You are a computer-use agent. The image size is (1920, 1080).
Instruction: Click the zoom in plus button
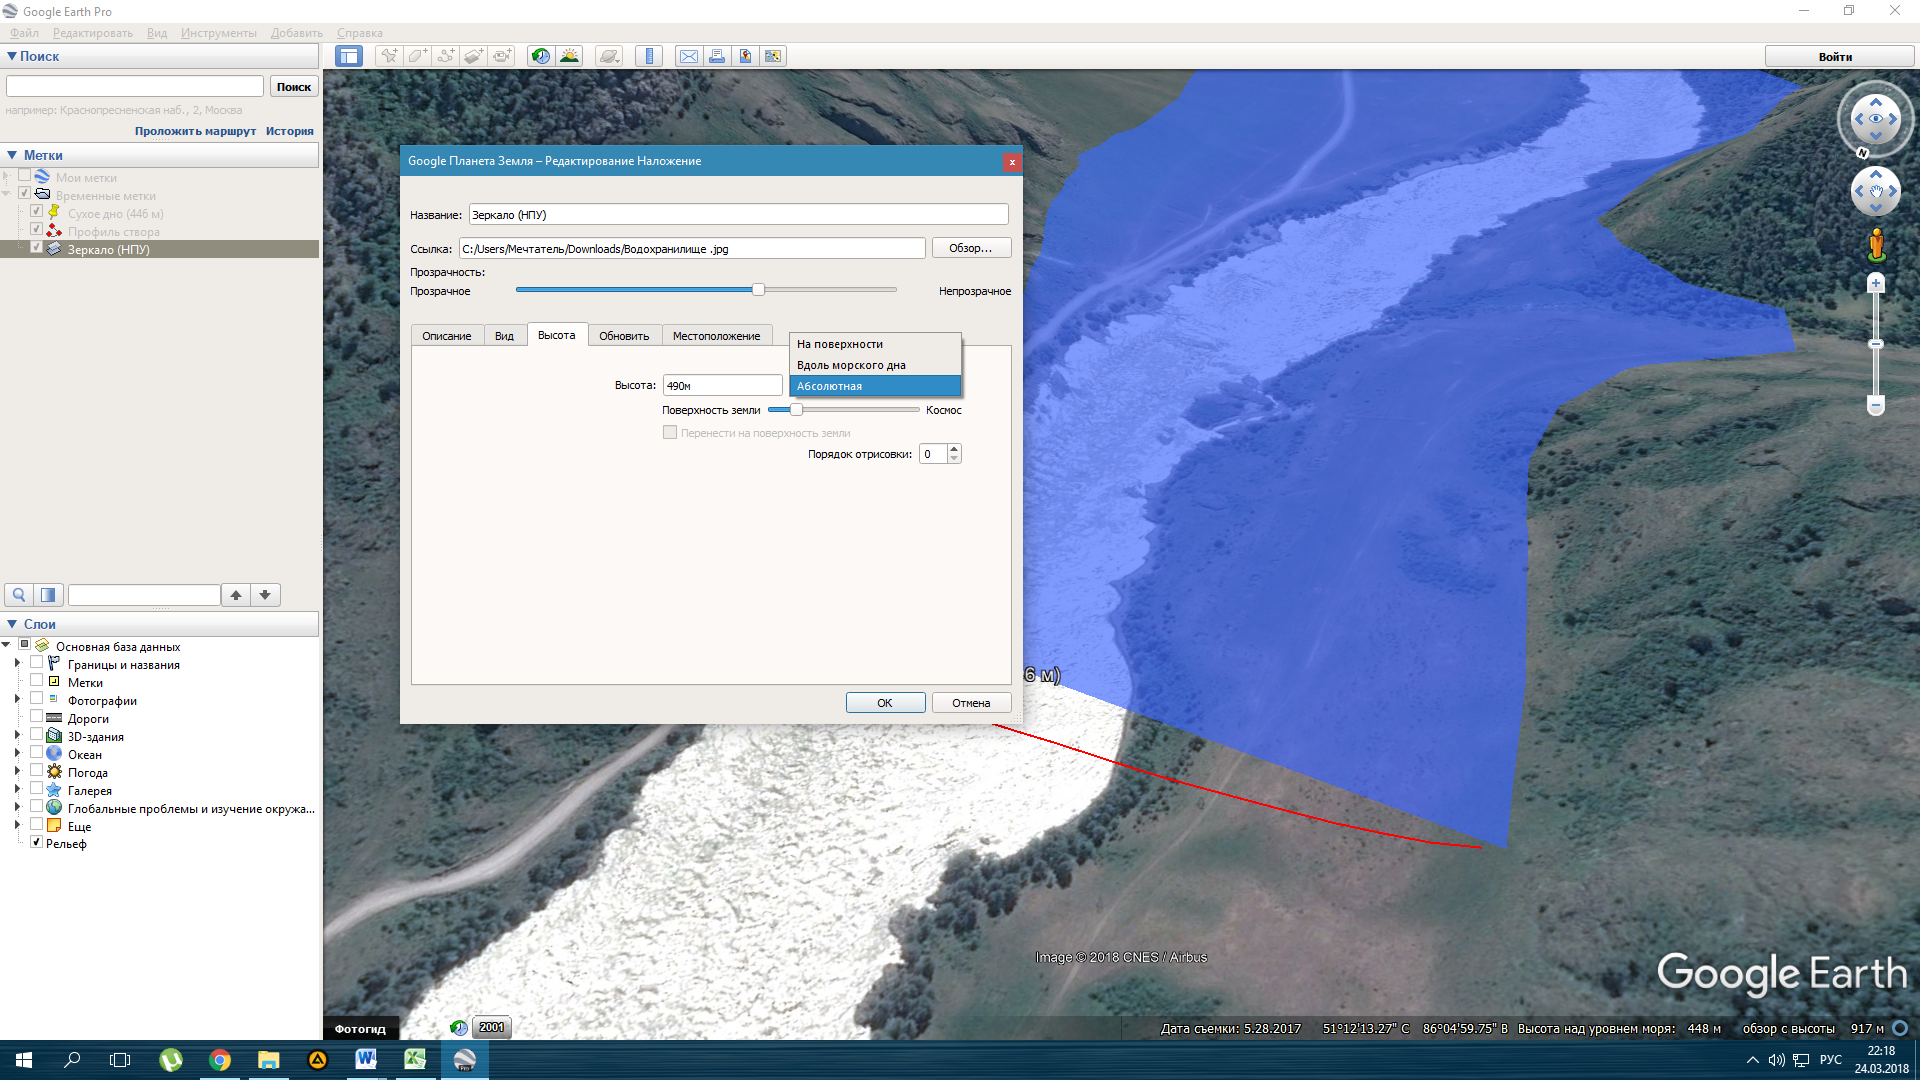click(x=1876, y=284)
